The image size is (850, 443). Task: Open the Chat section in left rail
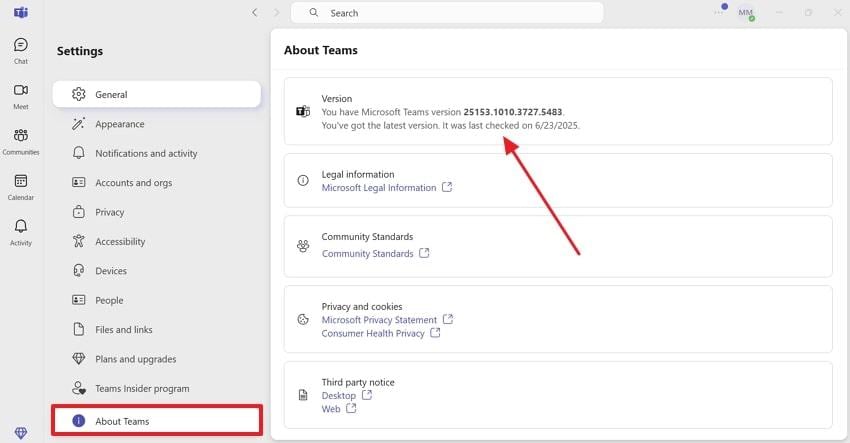coord(21,52)
